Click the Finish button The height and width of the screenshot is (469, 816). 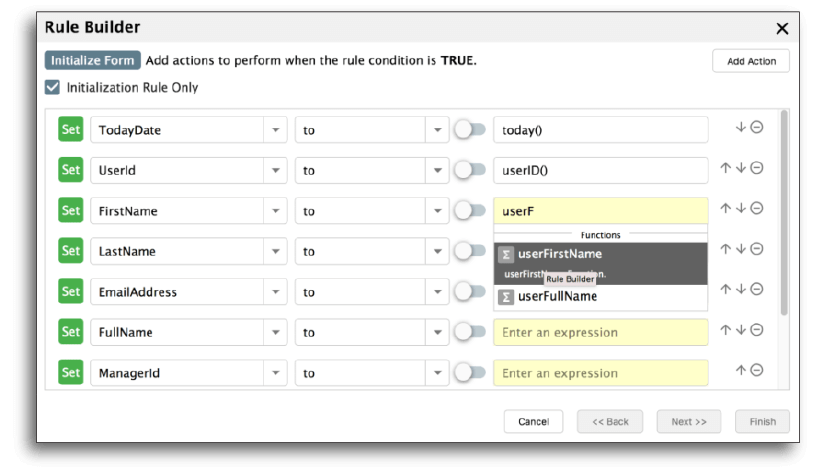(762, 421)
